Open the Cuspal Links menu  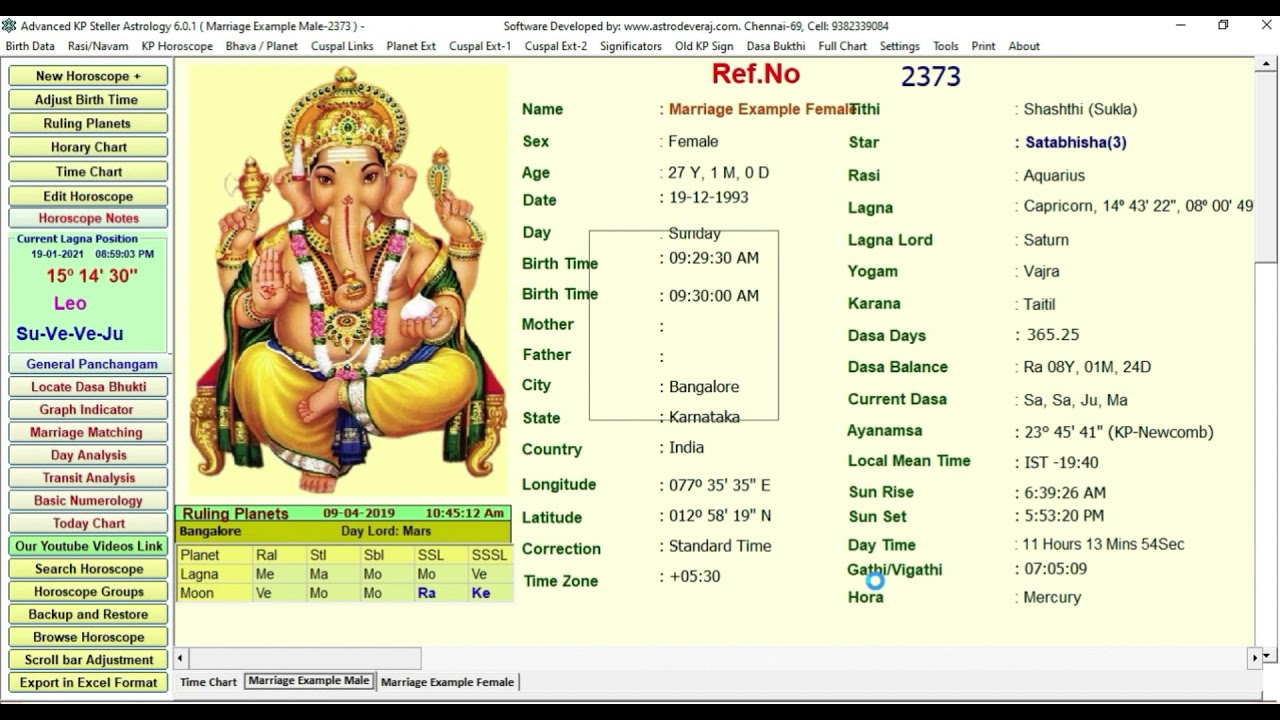[342, 46]
